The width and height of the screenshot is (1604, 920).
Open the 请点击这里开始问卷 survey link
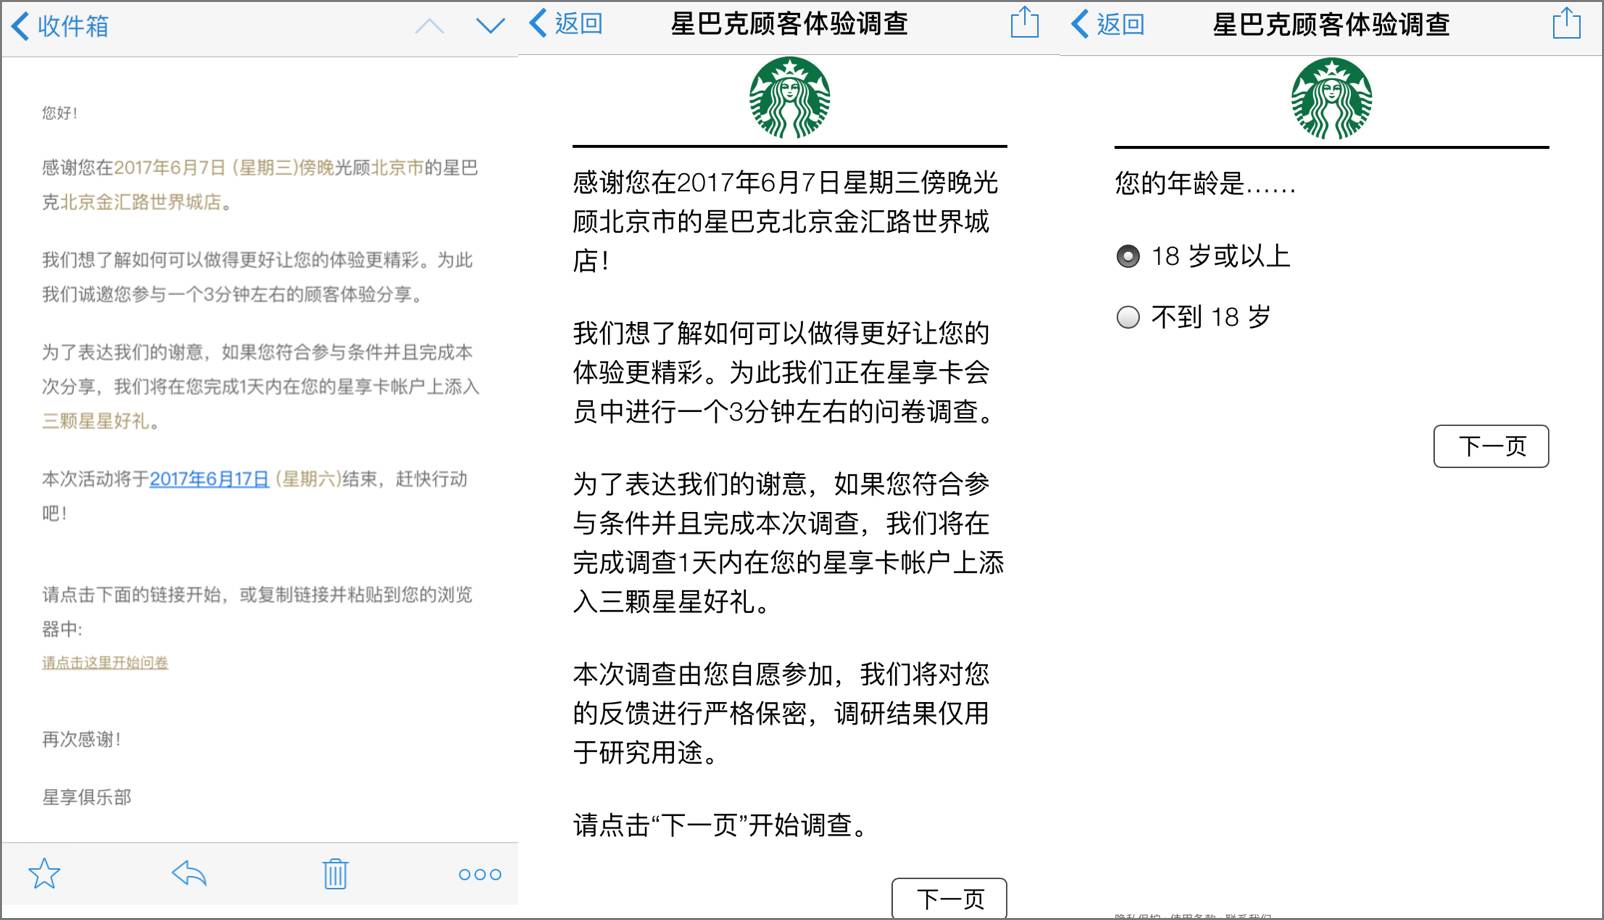point(105,663)
